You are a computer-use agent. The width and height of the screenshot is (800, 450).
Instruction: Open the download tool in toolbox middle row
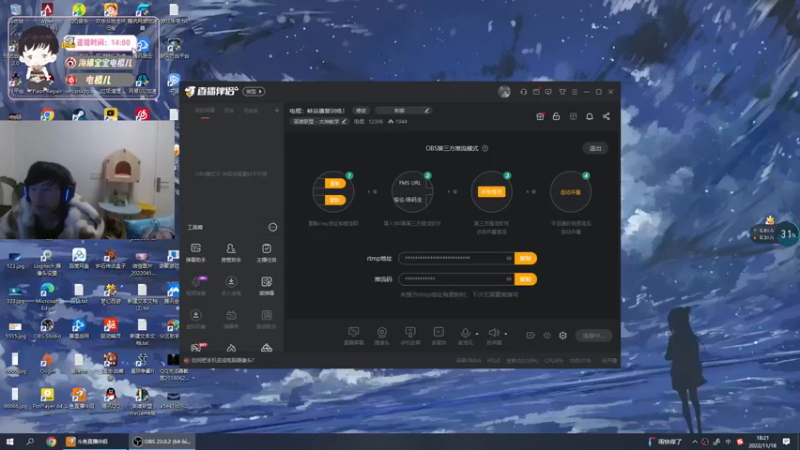click(231, 286)
